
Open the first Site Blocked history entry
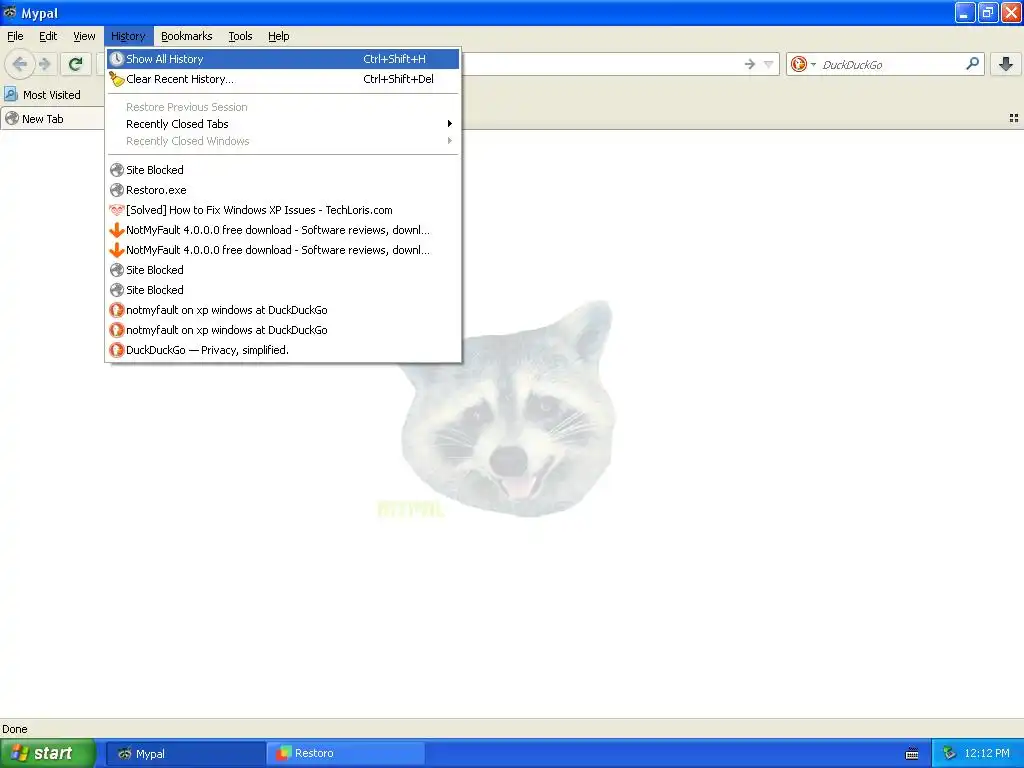point(283,170)
